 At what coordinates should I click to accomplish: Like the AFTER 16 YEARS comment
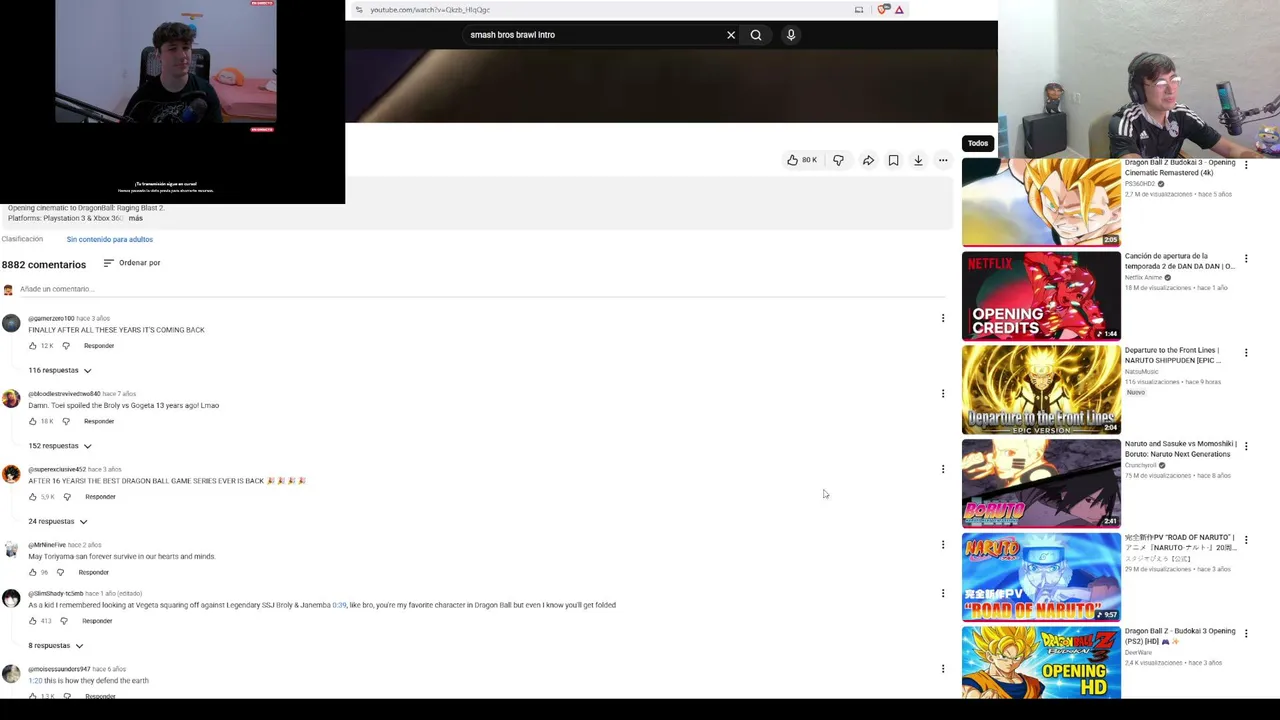coord(32,497)
